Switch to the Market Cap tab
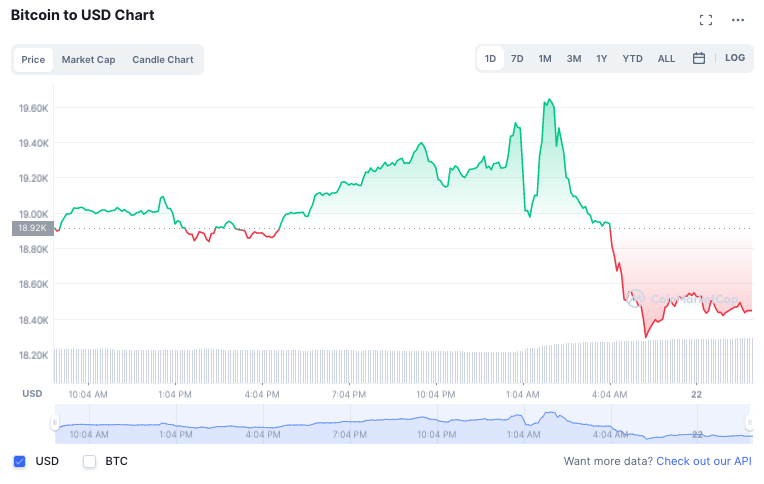Screen dimensions: 764x484 tap(88, 59)
